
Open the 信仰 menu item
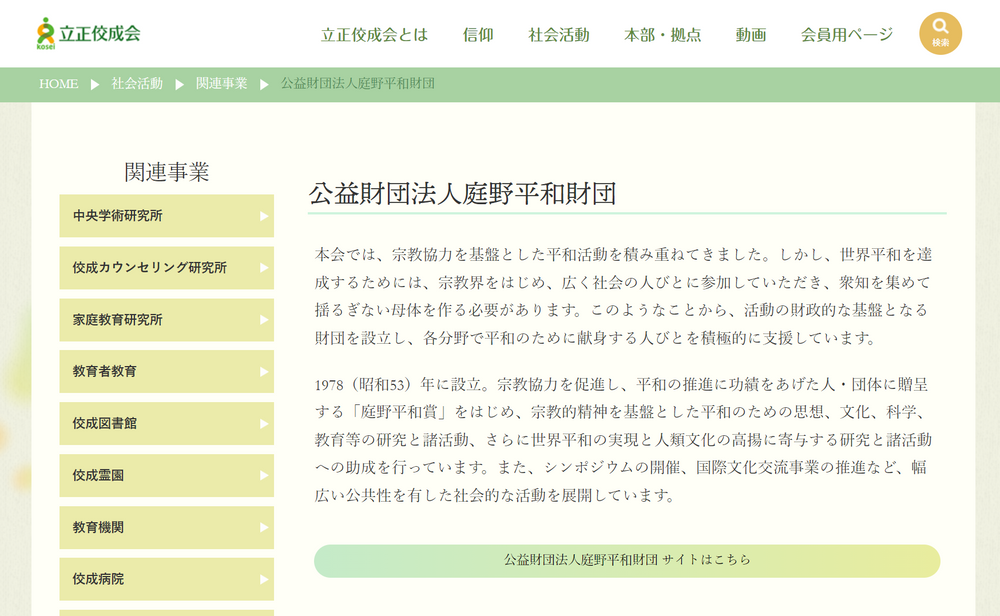pyautogui.click(x=478, y=35)
